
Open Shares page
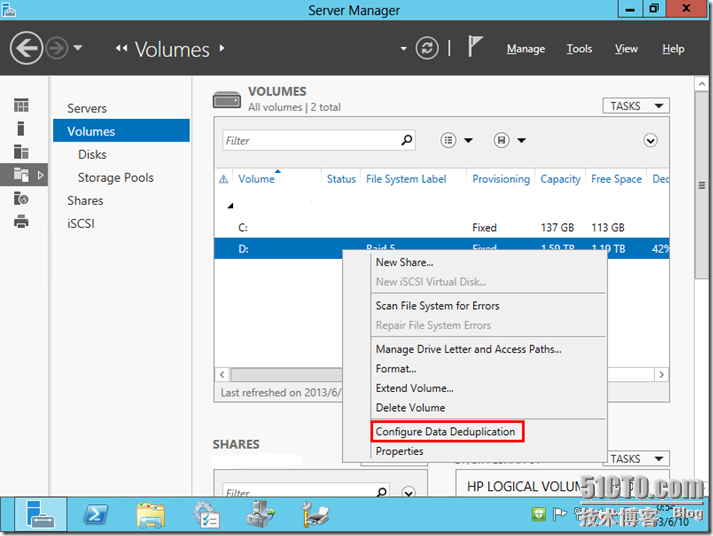click(x=85, y=200)
